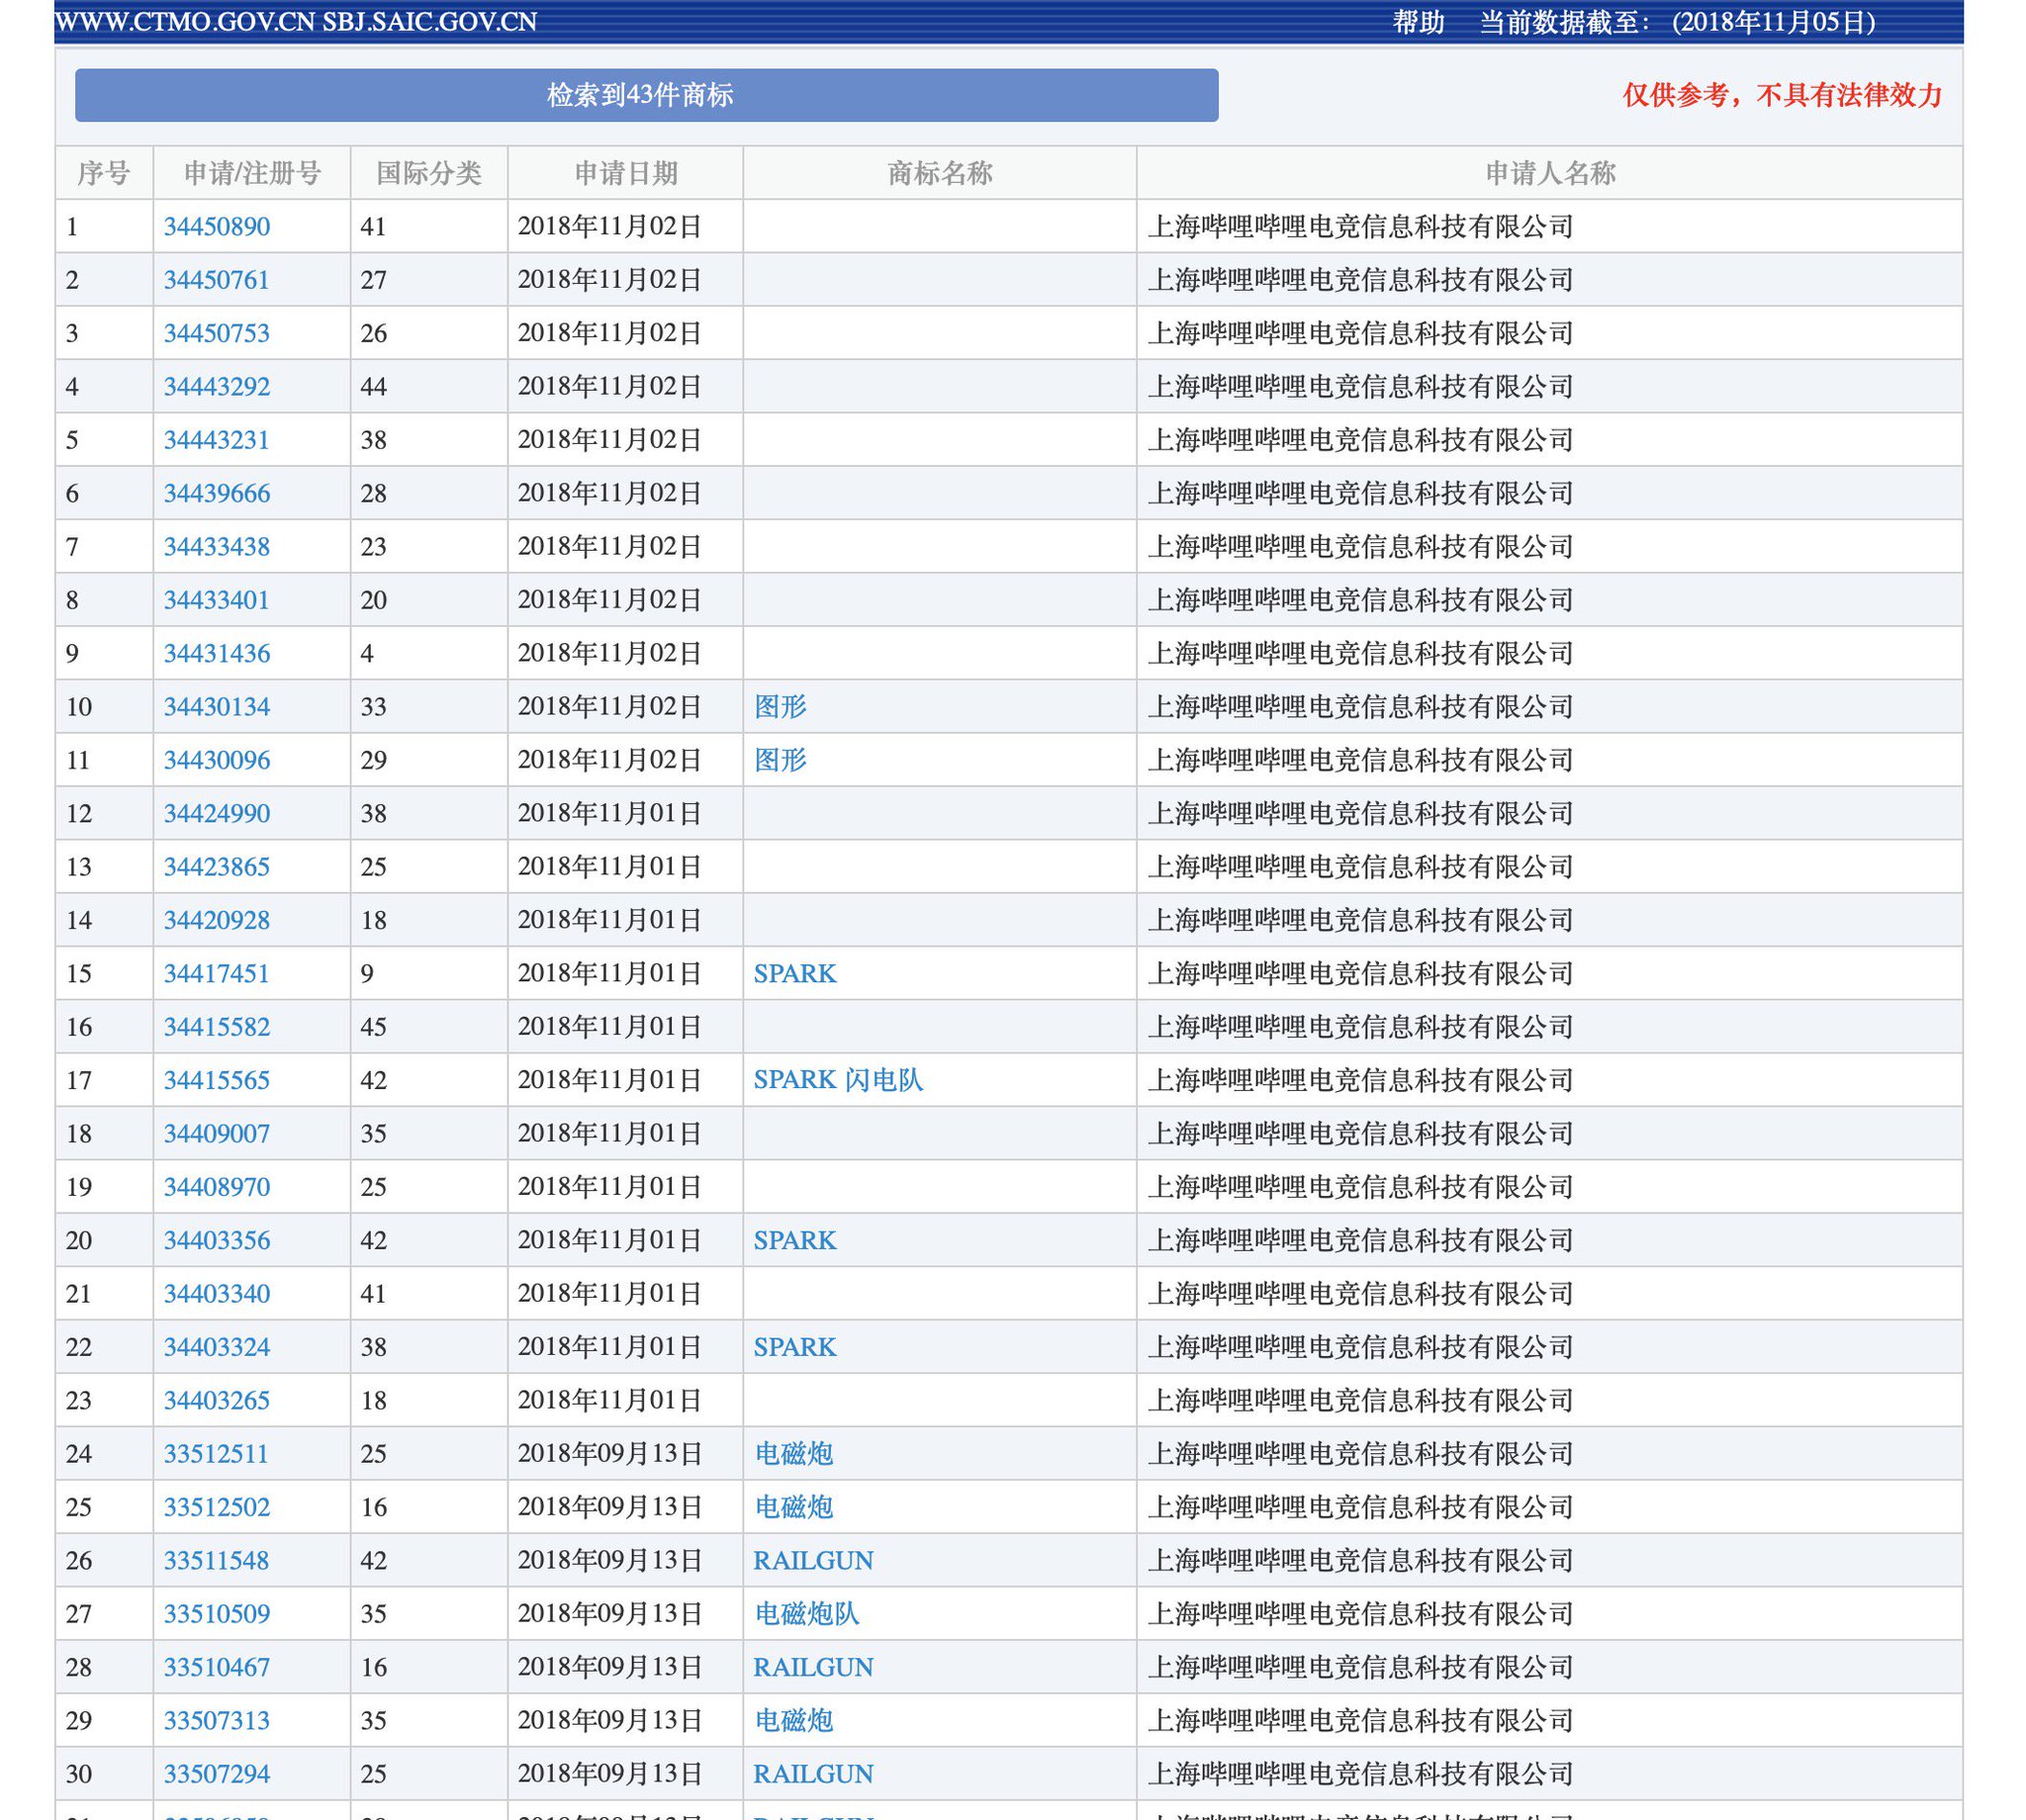Select the 2018年09月13日 date in row 24

610,1453
